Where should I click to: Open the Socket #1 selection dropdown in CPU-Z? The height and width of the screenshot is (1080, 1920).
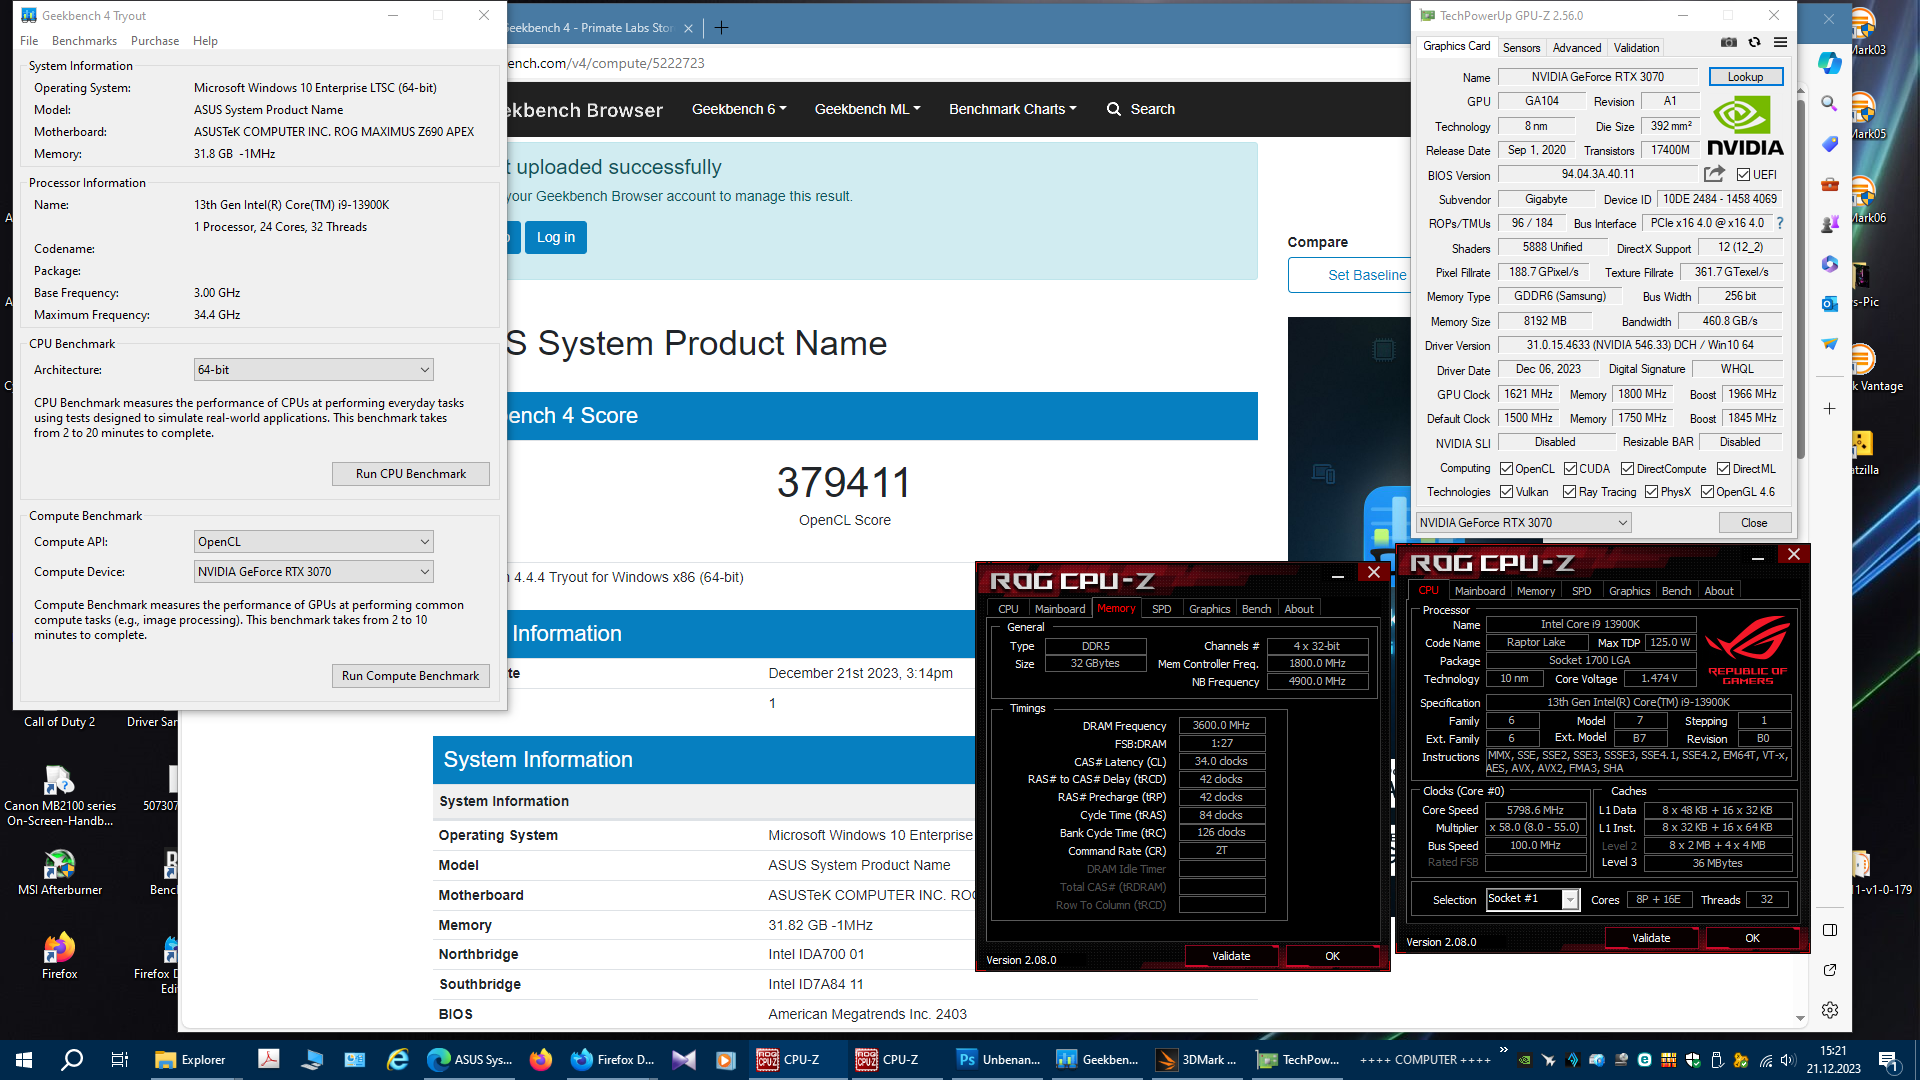pos(1531,899)
